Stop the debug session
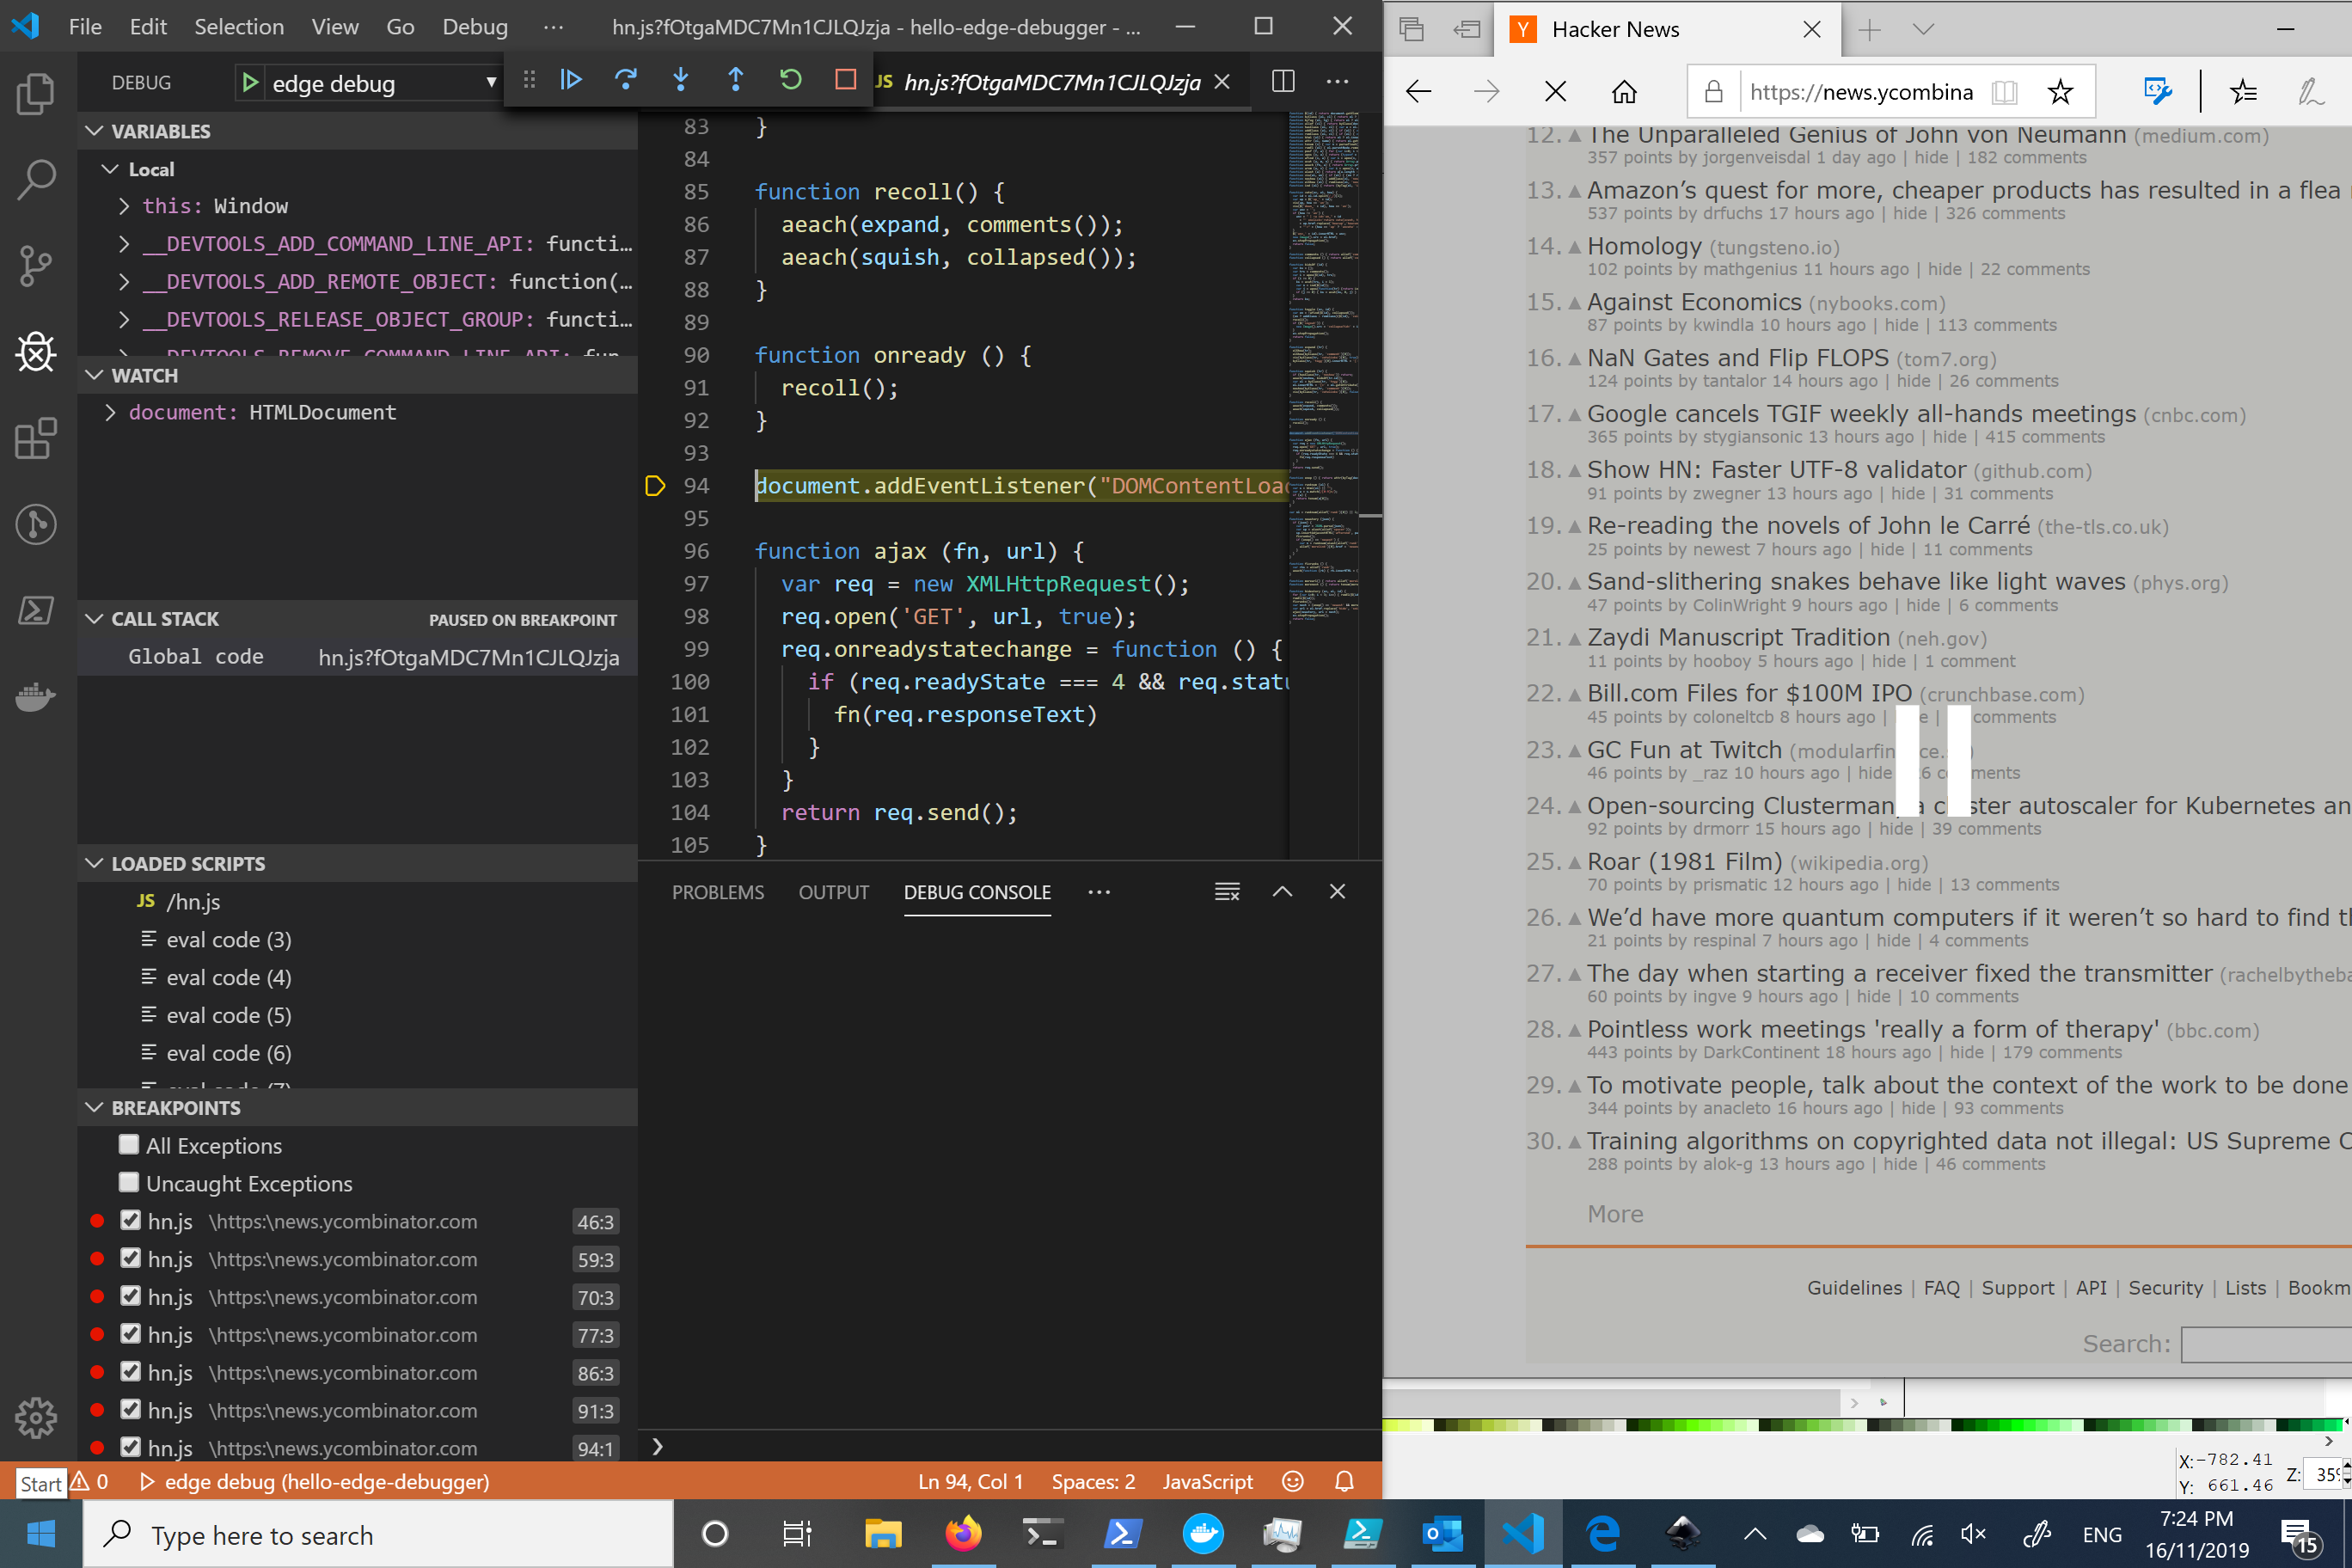Screen dimensions: 2352x1568 (x=846, y=80)
